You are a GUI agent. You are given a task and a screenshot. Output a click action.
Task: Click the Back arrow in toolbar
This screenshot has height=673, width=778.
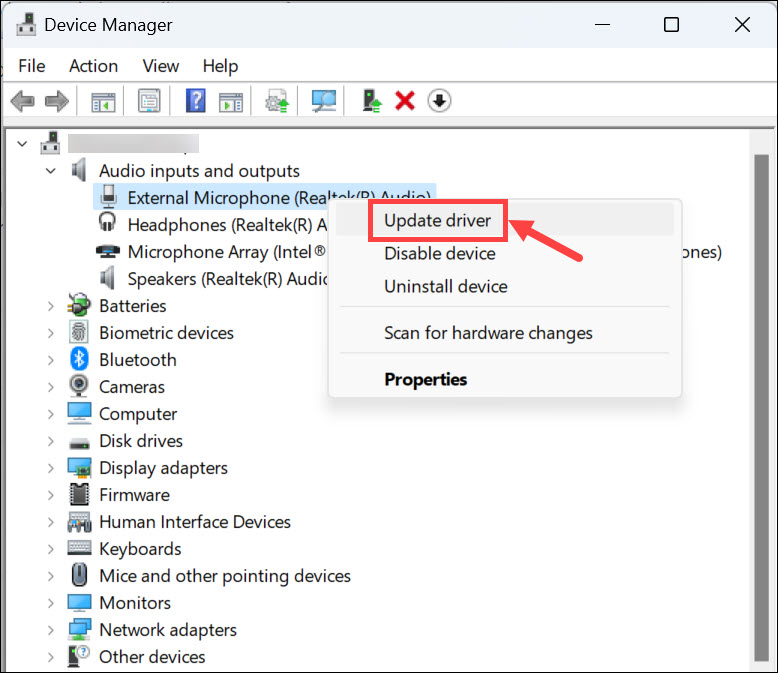[23, 101]
